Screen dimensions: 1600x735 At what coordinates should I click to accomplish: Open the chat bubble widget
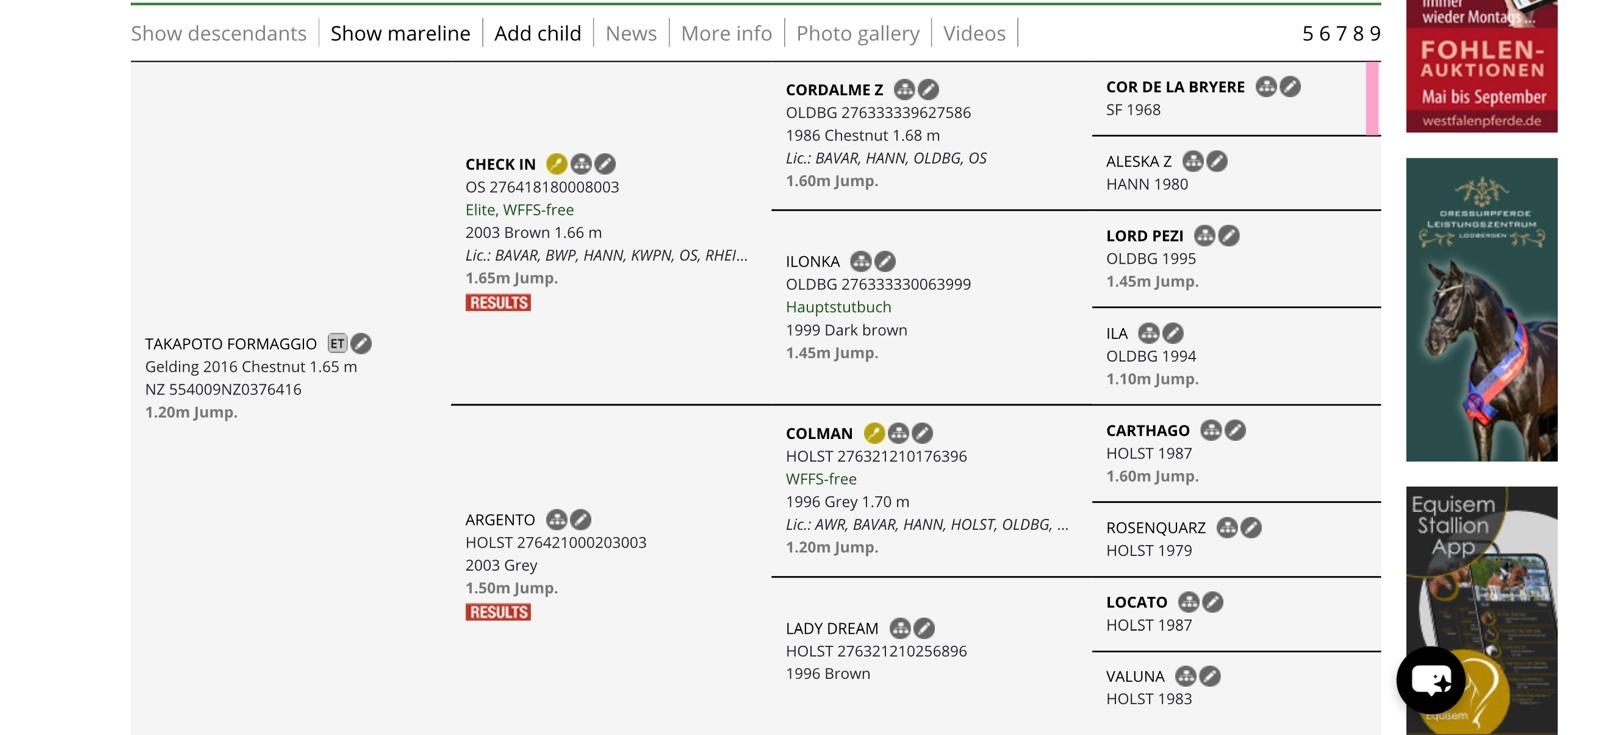pos(1431,680)
